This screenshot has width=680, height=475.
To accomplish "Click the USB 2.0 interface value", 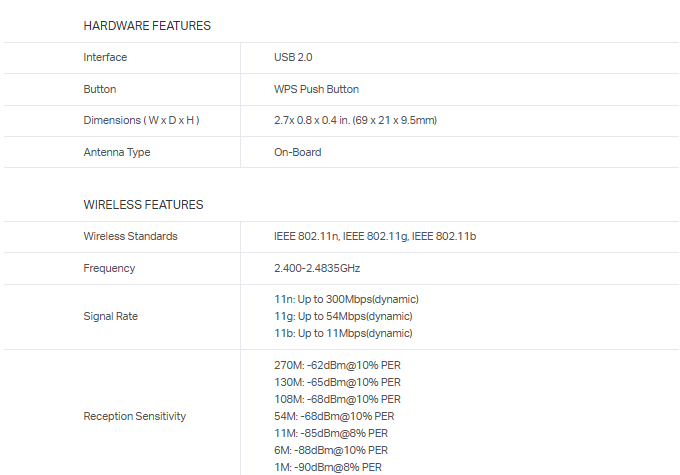I will (293, 58).
